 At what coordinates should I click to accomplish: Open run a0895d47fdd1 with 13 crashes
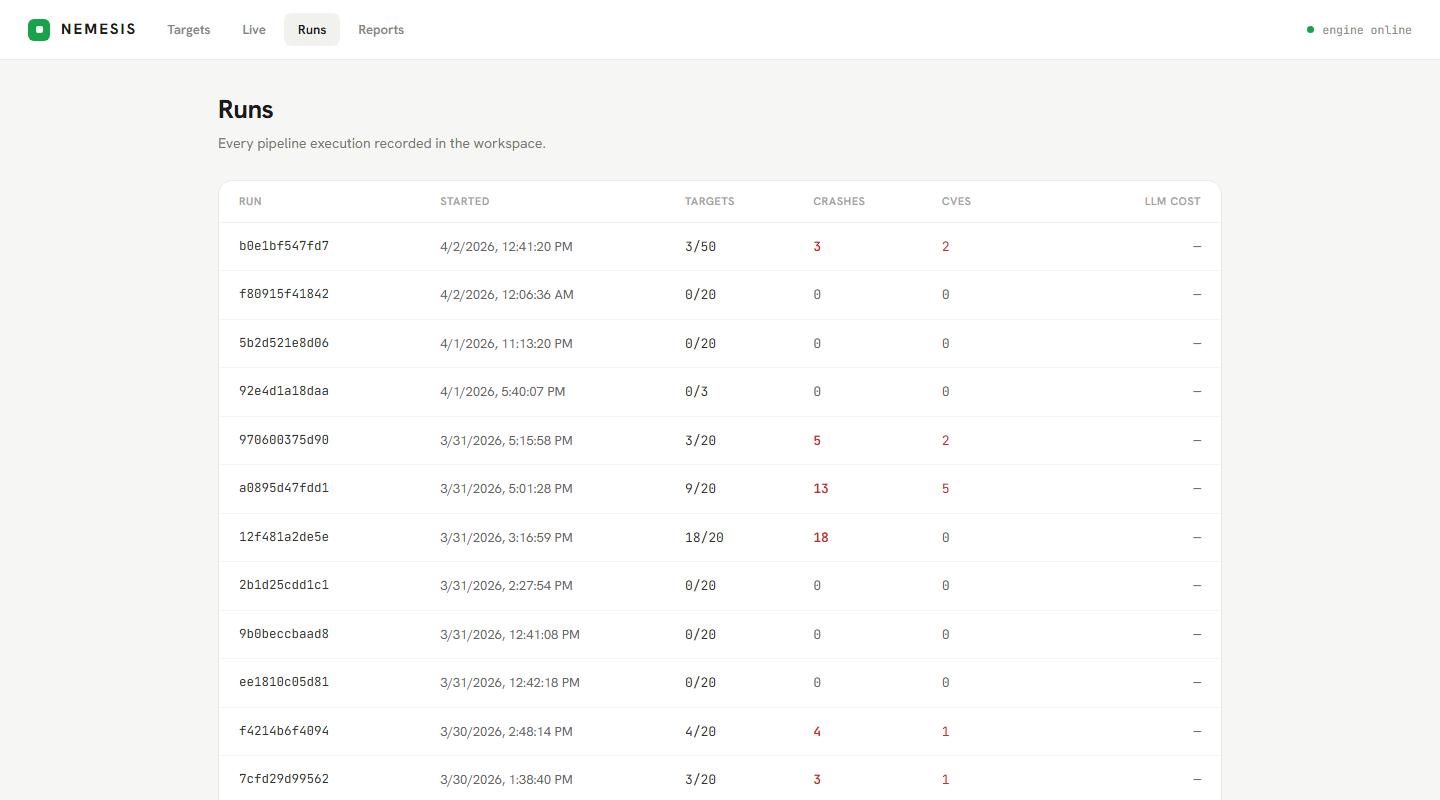[x=720, y=489]
